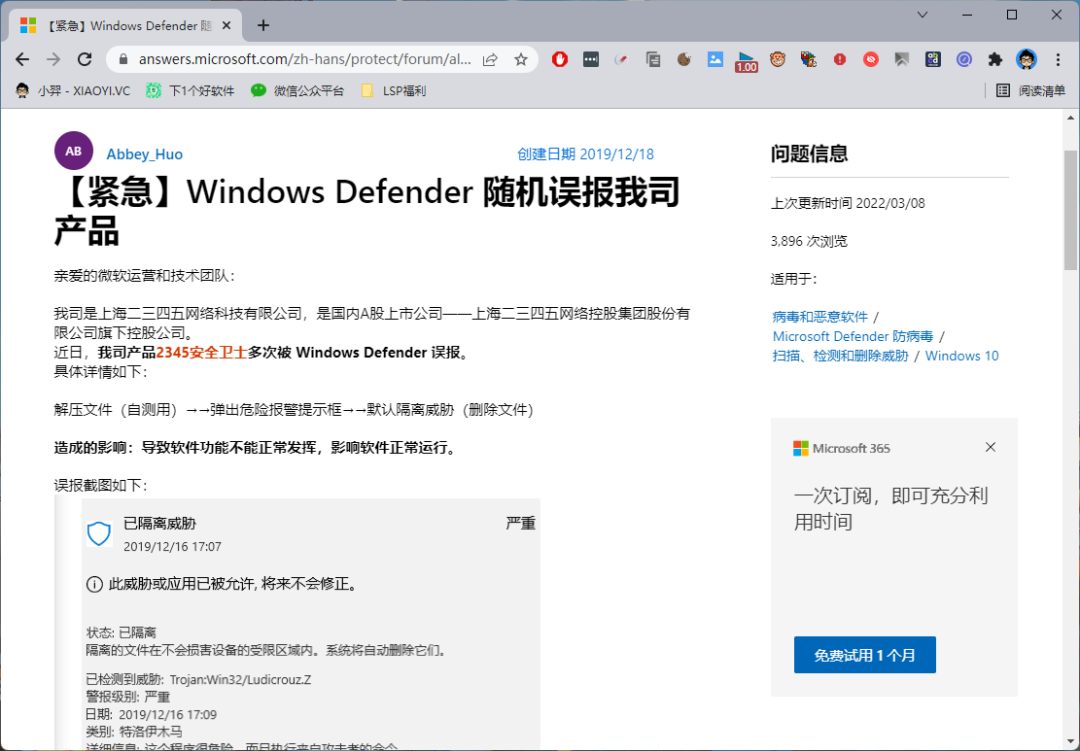1080x751 pixels.
Task: Select the Windows Defender forum tab
Action: point(120,24)
